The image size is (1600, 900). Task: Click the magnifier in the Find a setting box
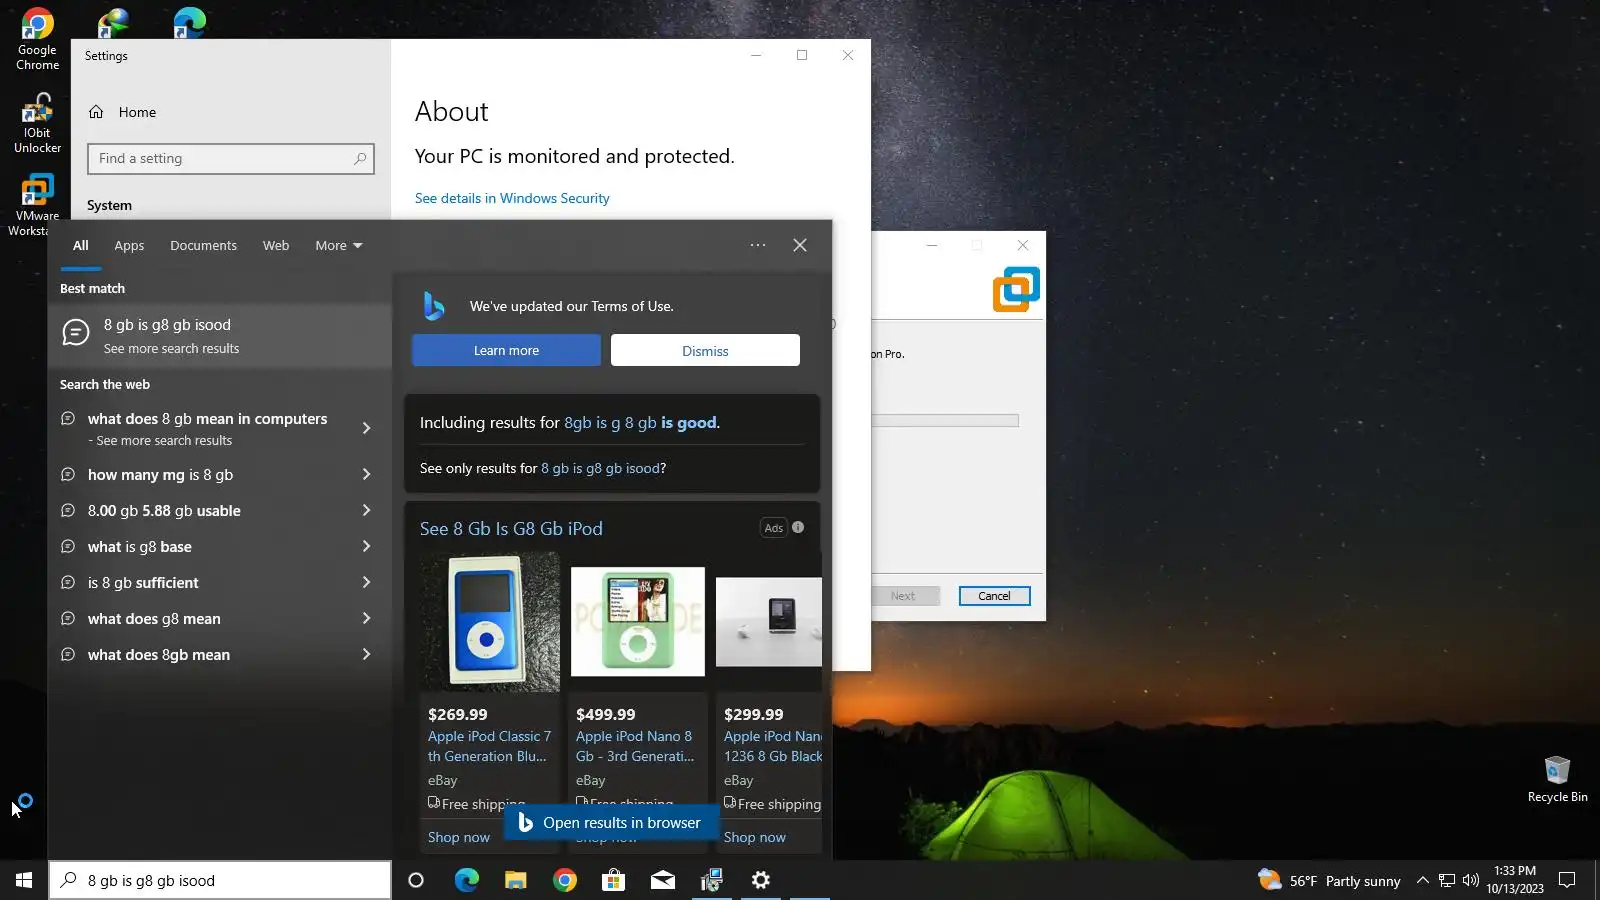coord(360,158)
